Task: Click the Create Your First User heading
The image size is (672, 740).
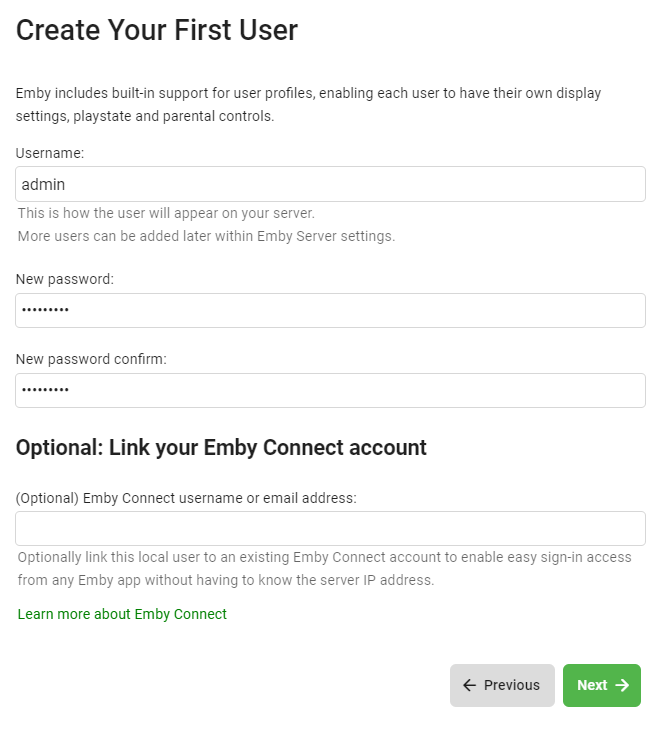Action: 157,30
